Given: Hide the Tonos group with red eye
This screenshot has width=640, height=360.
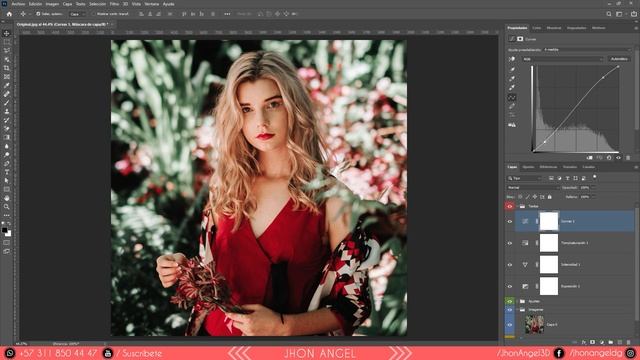Looking at the screenshot, I should coord(509,206).
